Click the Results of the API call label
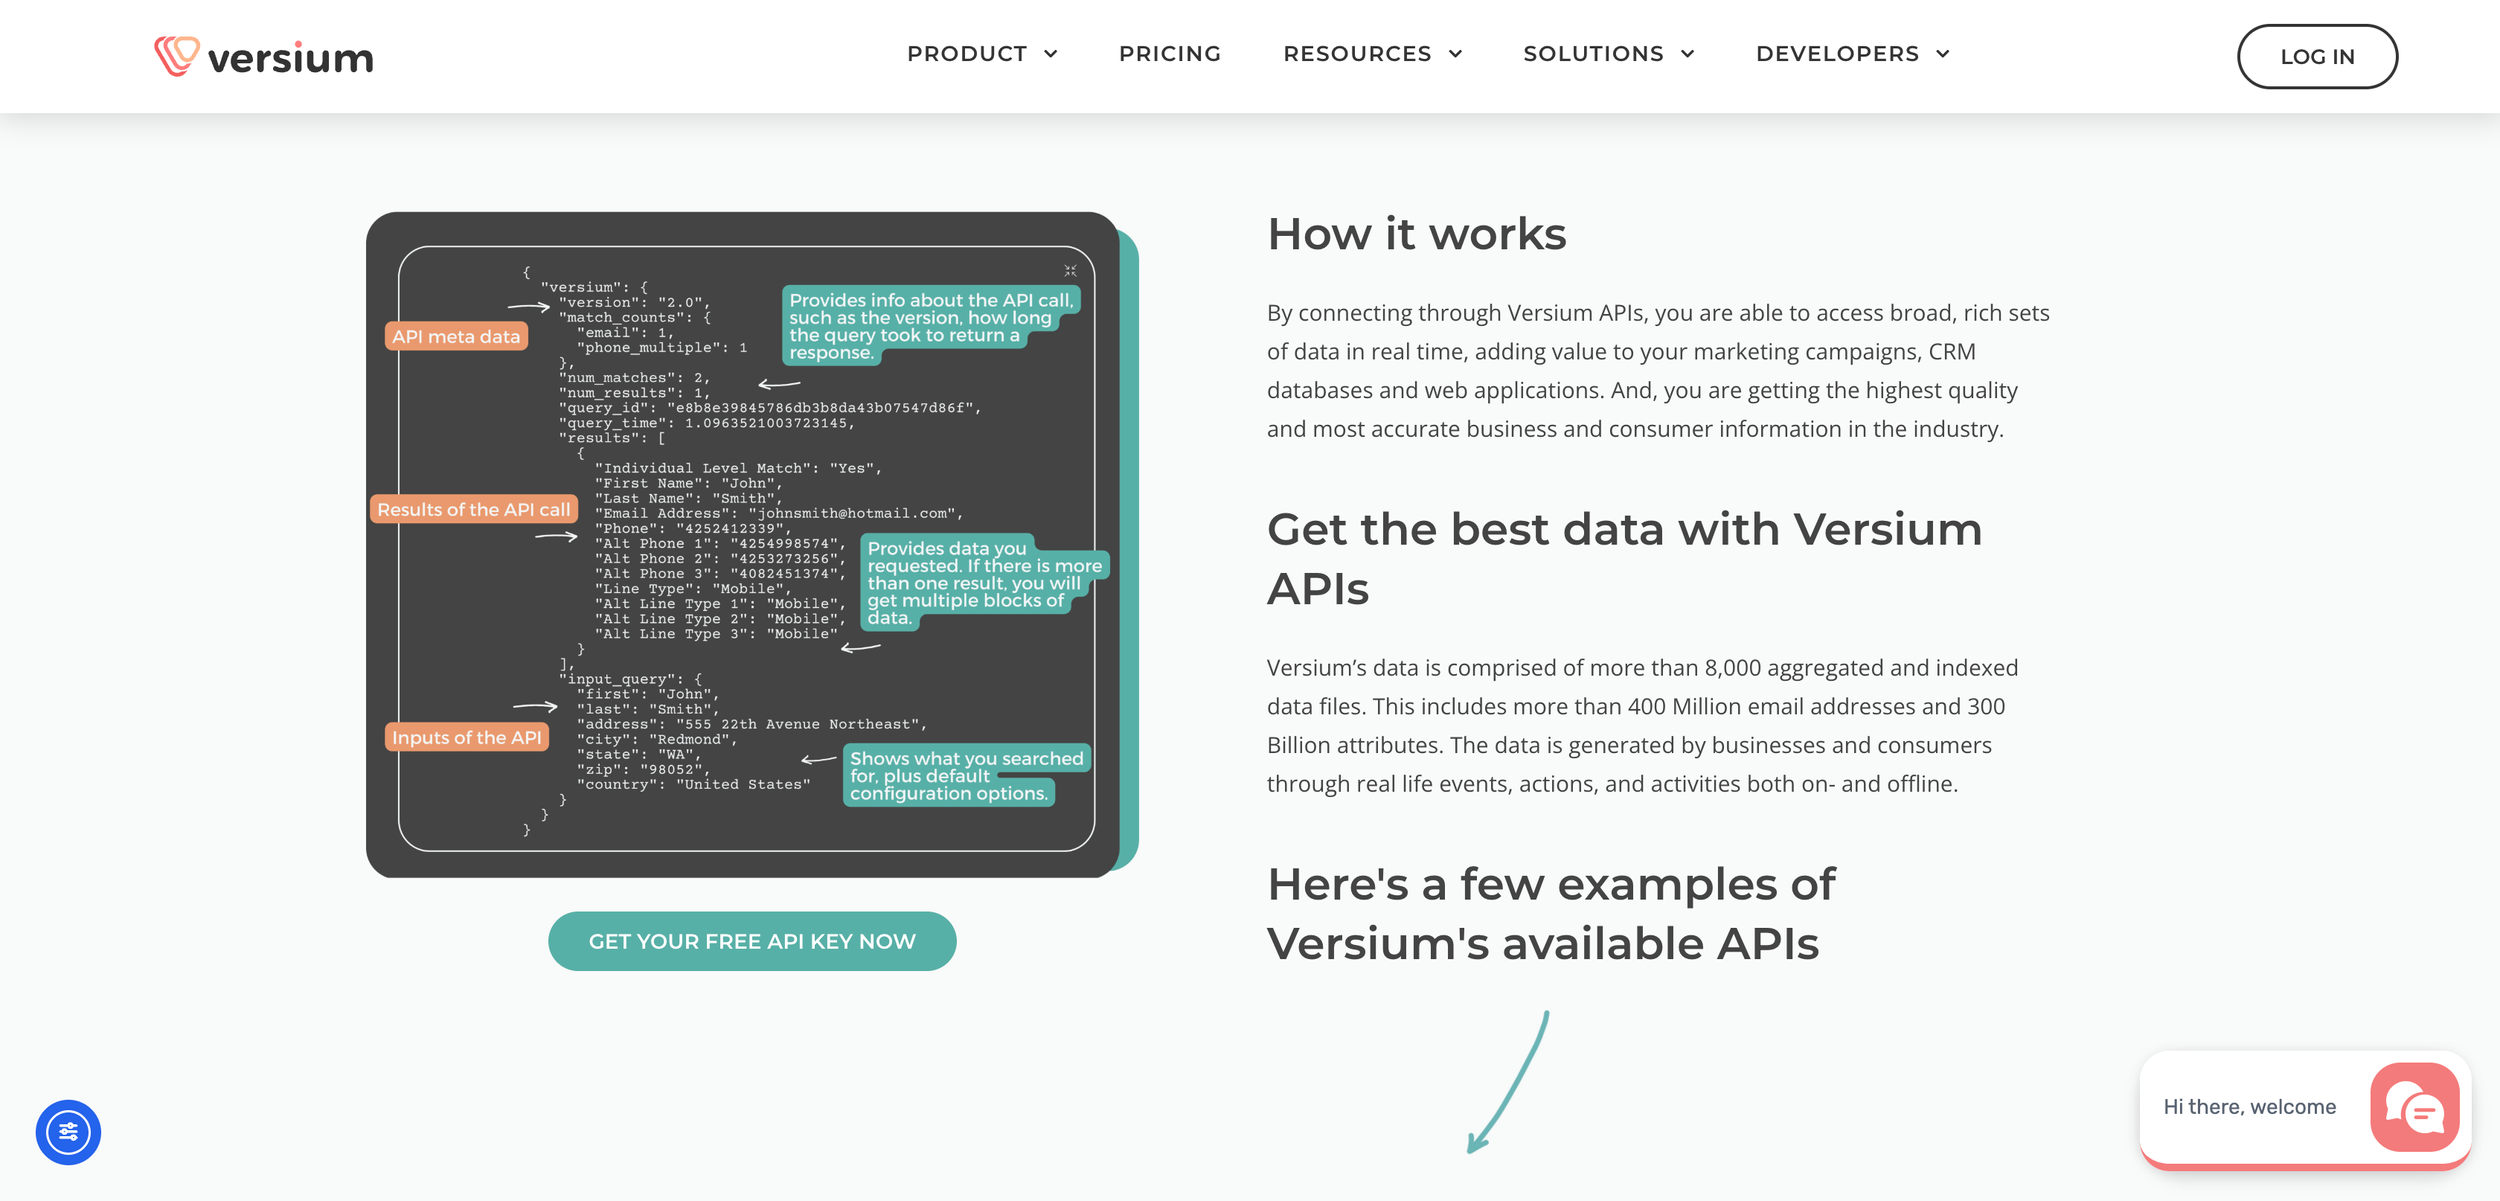This screenshot has height=1201, width=2500. coord(473,510)
